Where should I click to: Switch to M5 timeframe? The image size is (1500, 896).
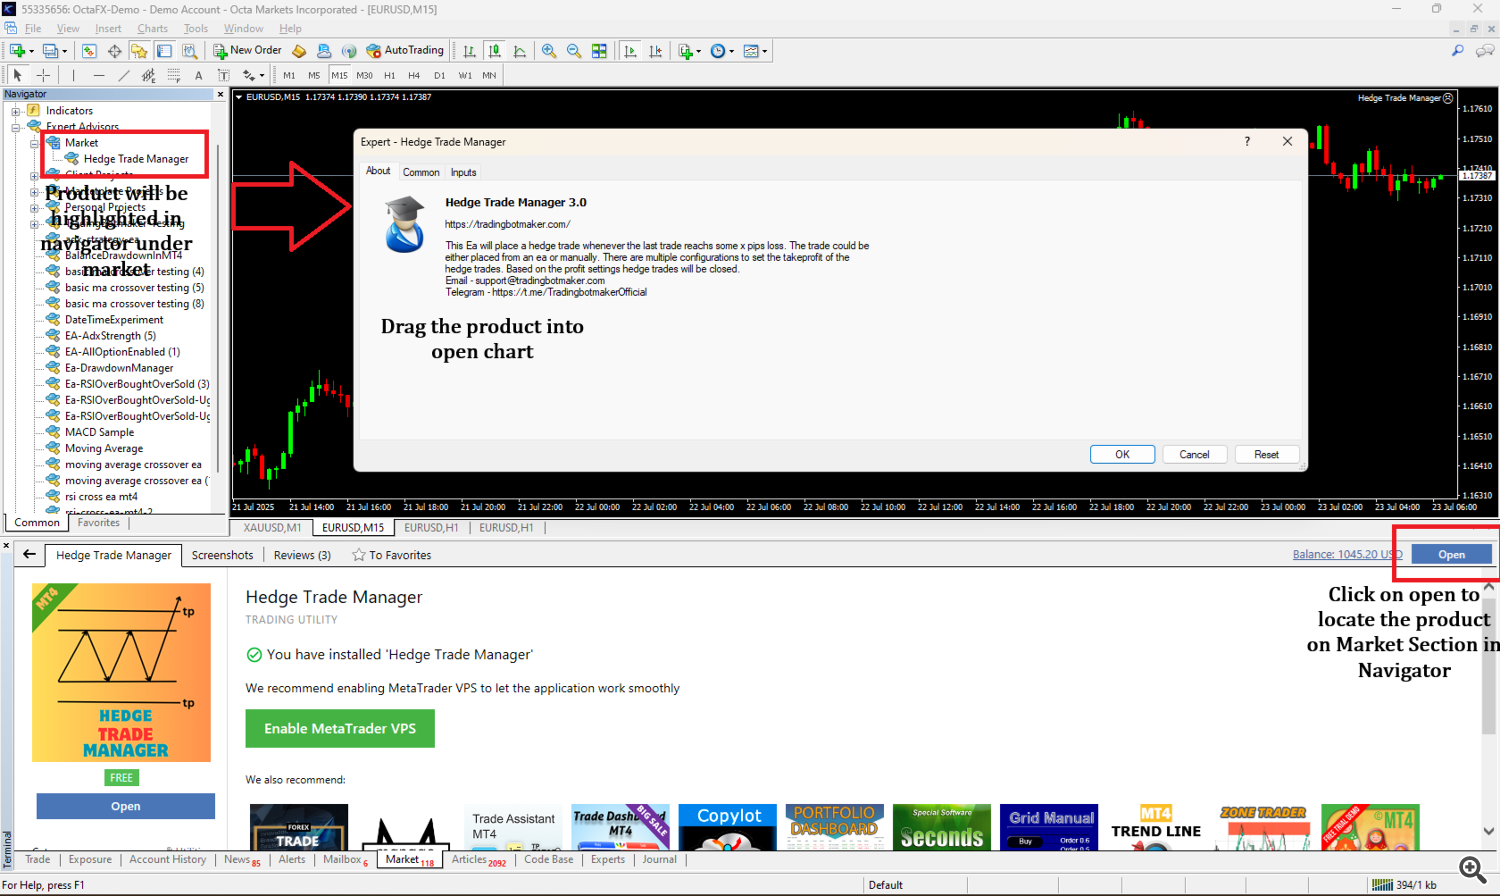(x=314, y=75)
